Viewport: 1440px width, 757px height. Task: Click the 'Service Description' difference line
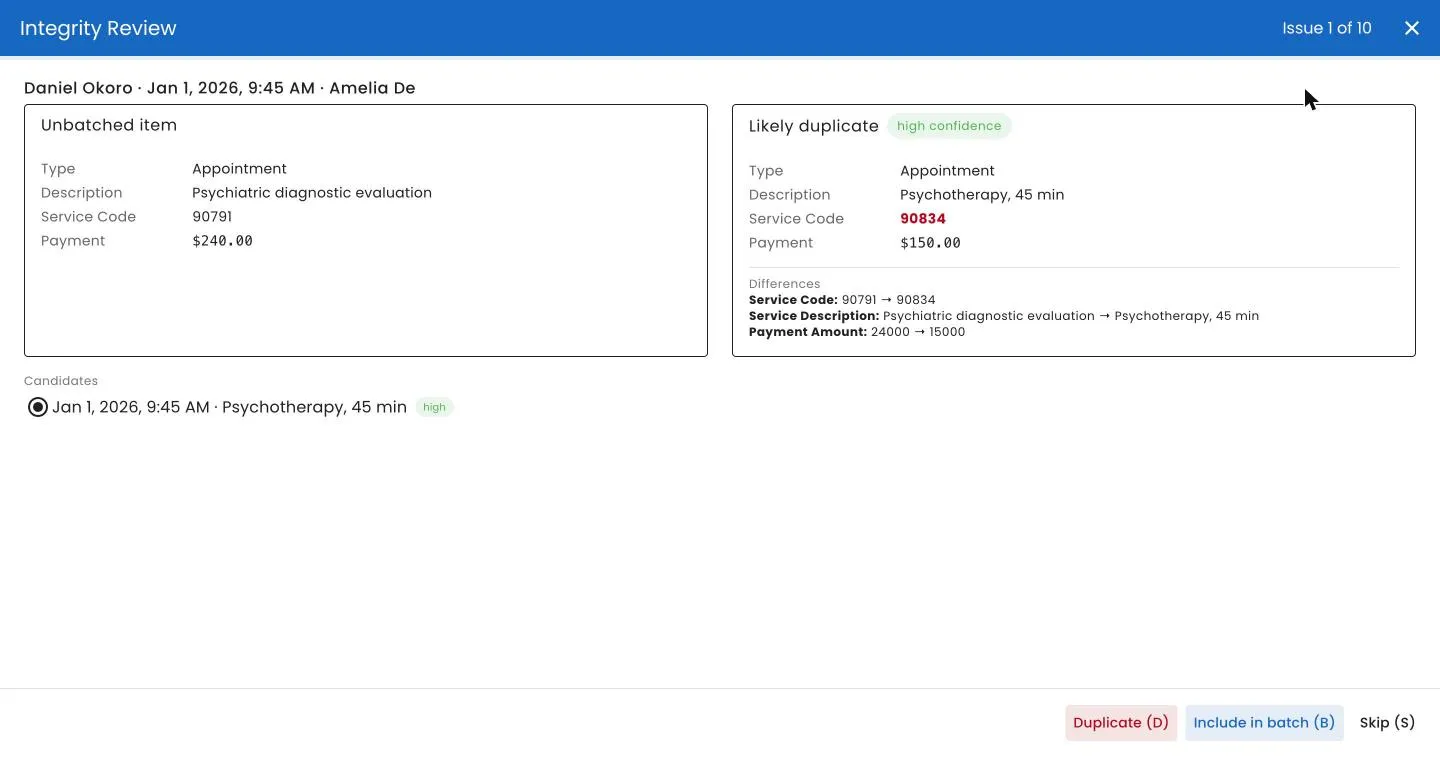coord(1004,316)
